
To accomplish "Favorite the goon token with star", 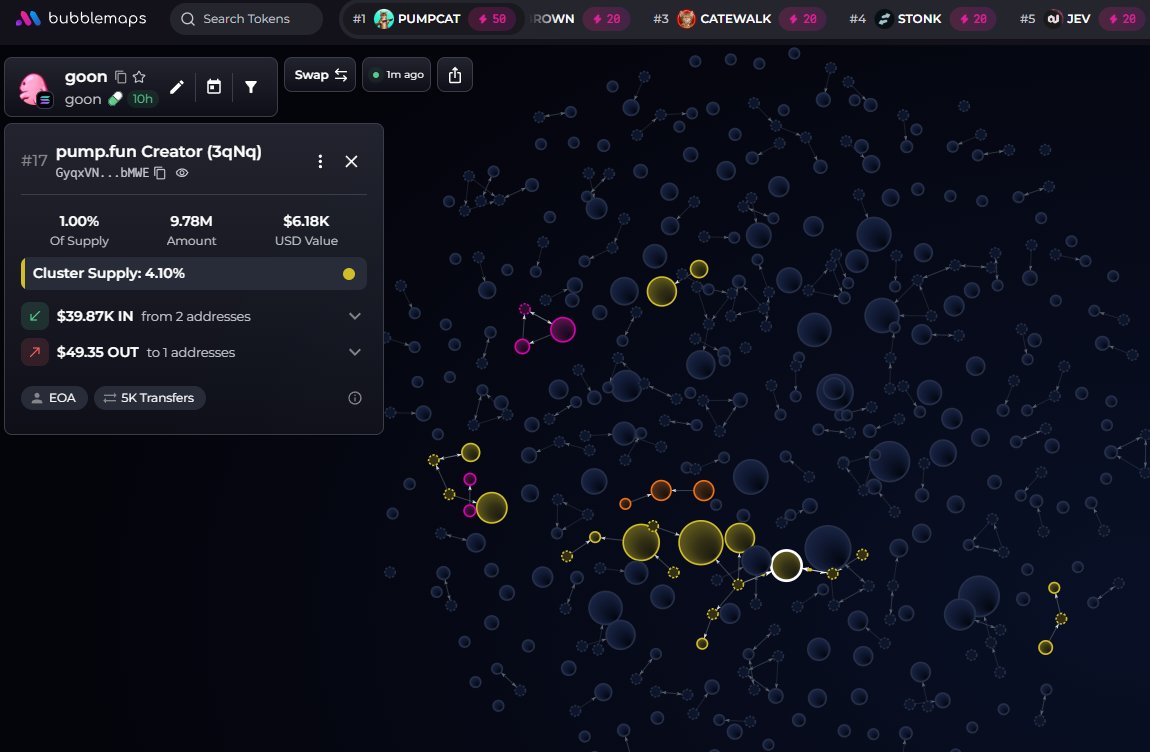I will click(139, 77).
